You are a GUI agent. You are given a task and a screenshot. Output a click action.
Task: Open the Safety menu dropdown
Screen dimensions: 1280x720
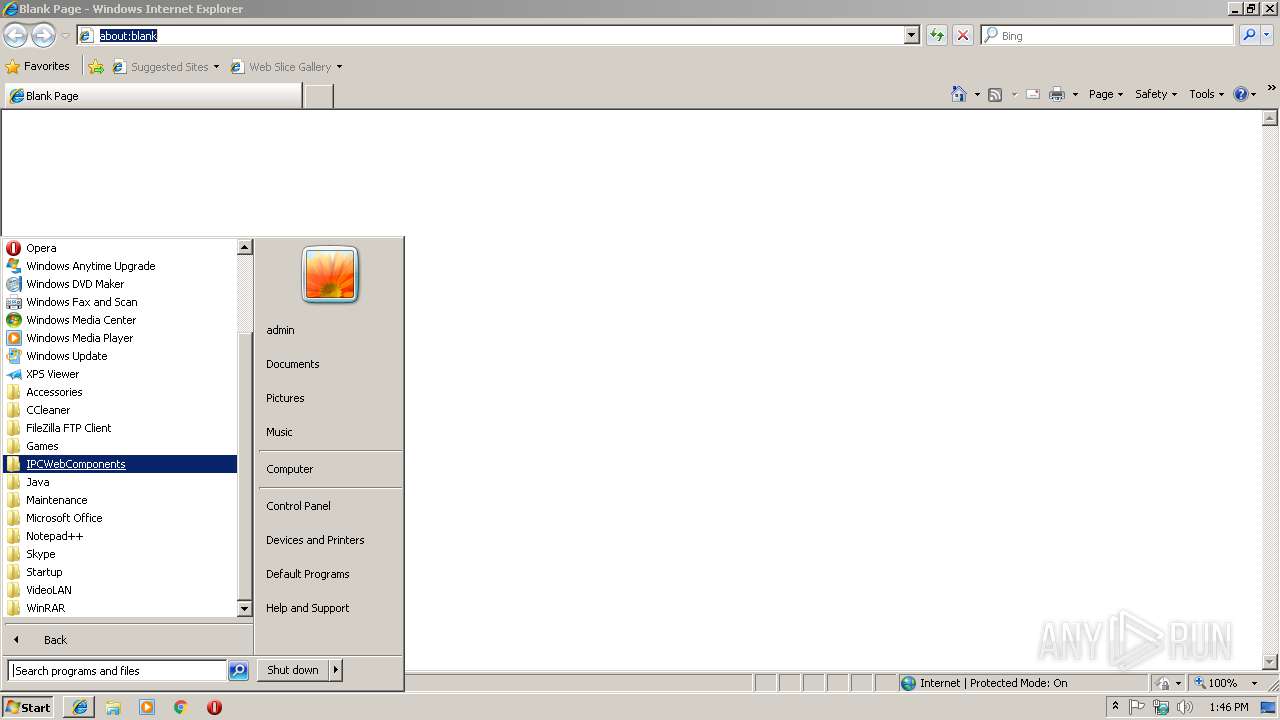(1156, 94)
